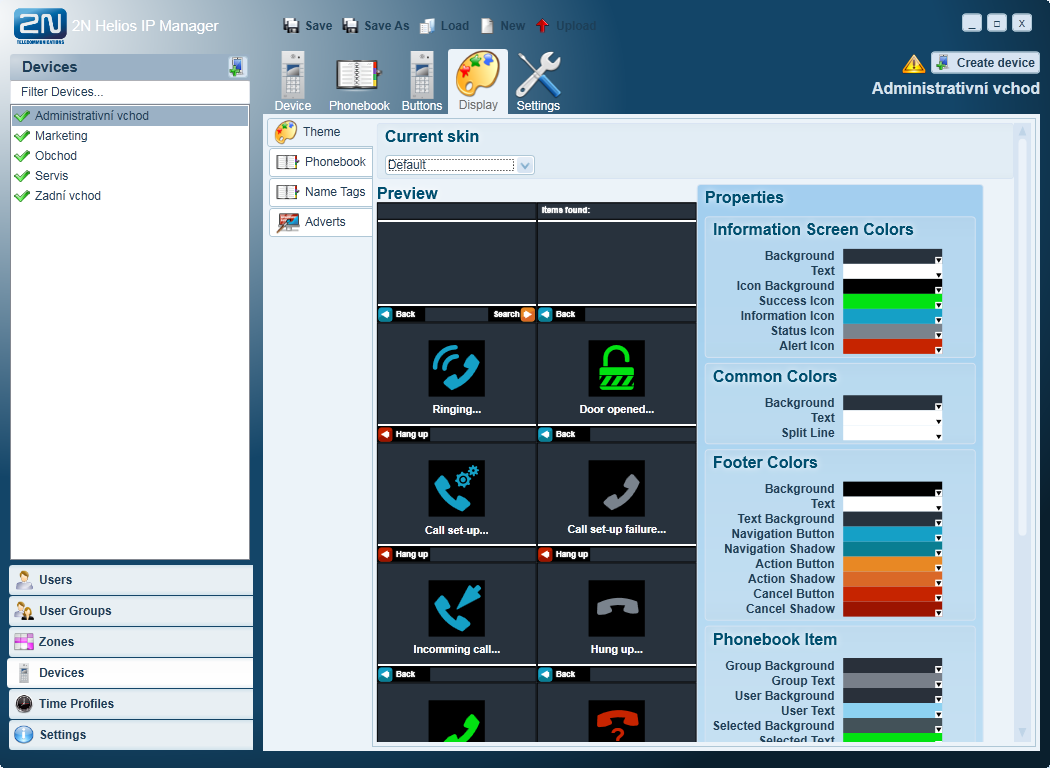The width and height of the screenshot is (1050, 768).
Task: Click Hang up button above Hung up preview
Action: [x=565, y=554]
